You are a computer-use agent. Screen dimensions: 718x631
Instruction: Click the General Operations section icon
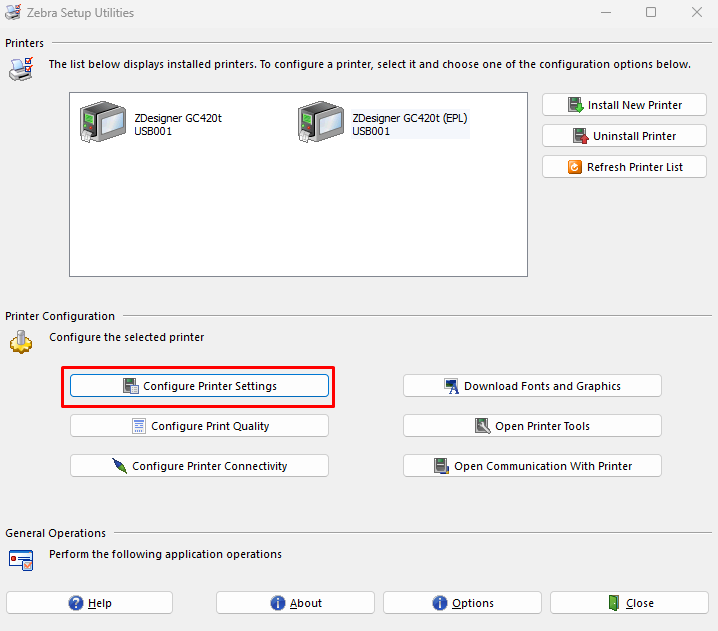point(21,560)
